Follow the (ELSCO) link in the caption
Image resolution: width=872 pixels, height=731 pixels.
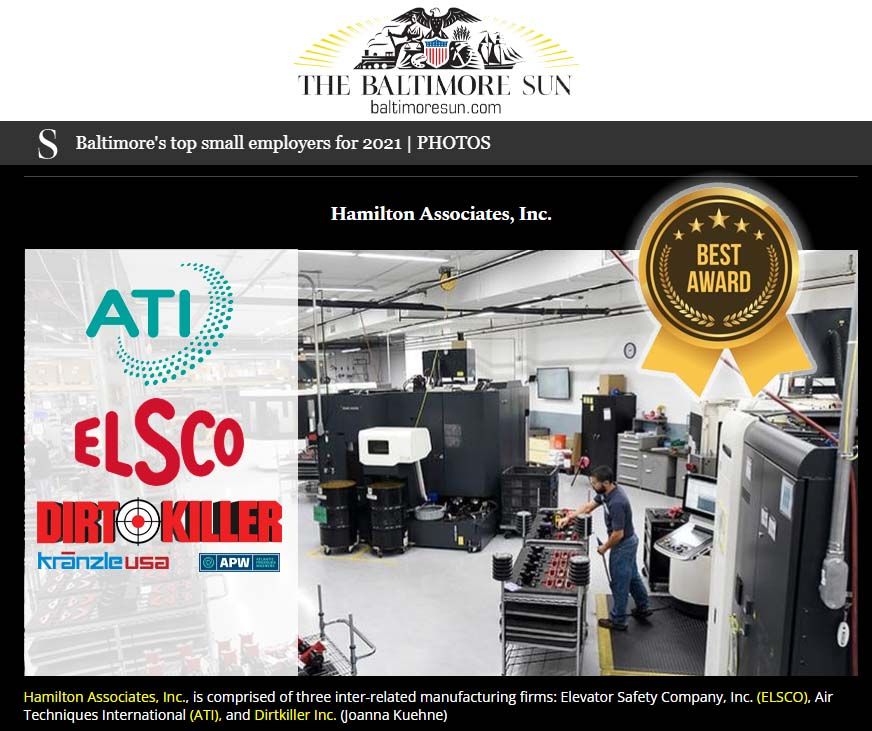[x=783, y=697]
